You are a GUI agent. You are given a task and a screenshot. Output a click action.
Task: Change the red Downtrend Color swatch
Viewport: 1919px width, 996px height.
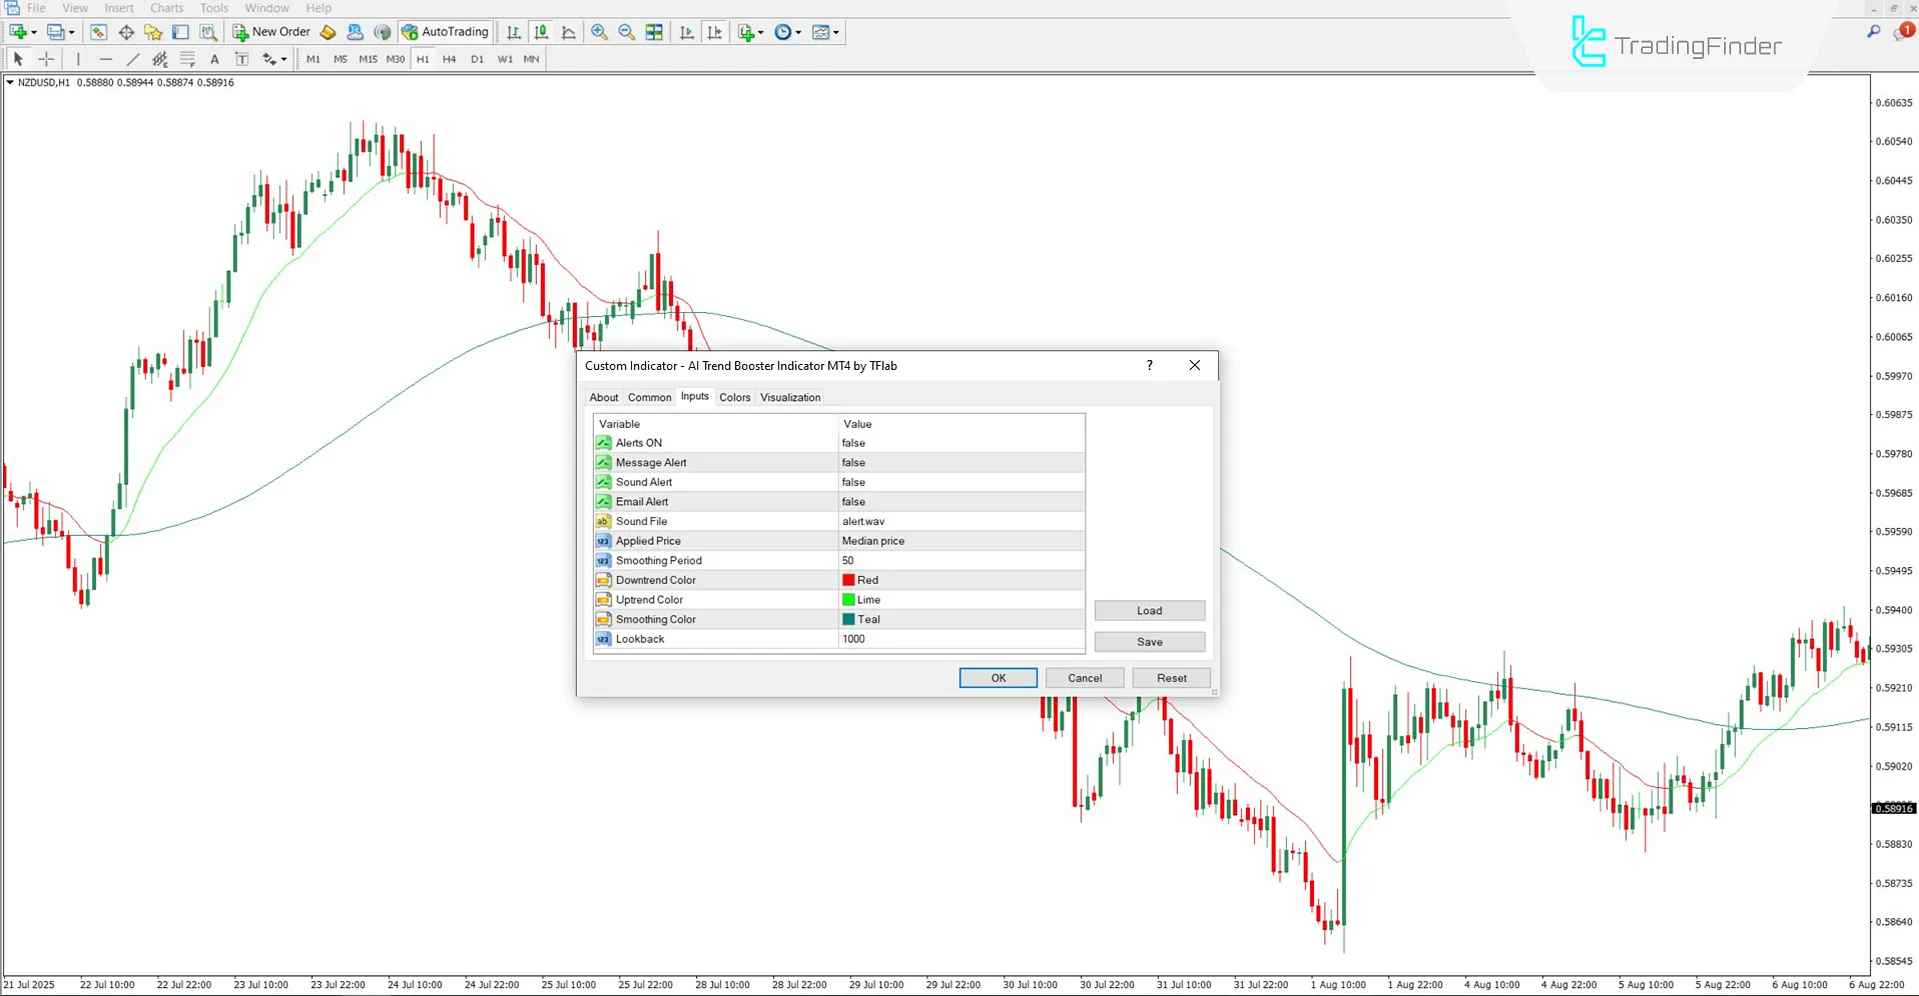(849, 580)
